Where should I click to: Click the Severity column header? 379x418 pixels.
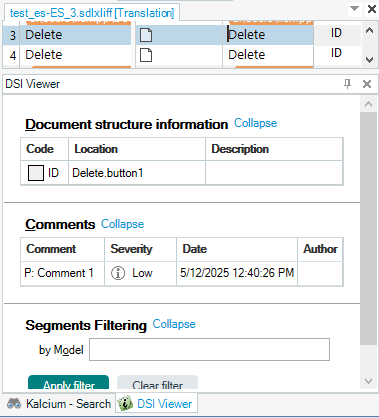click(140, 249)
